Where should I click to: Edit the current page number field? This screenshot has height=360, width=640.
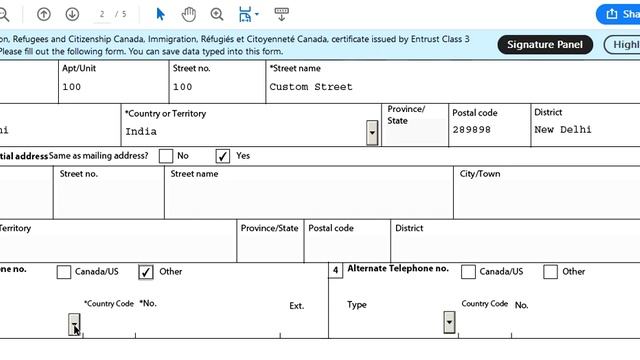click(x=102, y=14)
